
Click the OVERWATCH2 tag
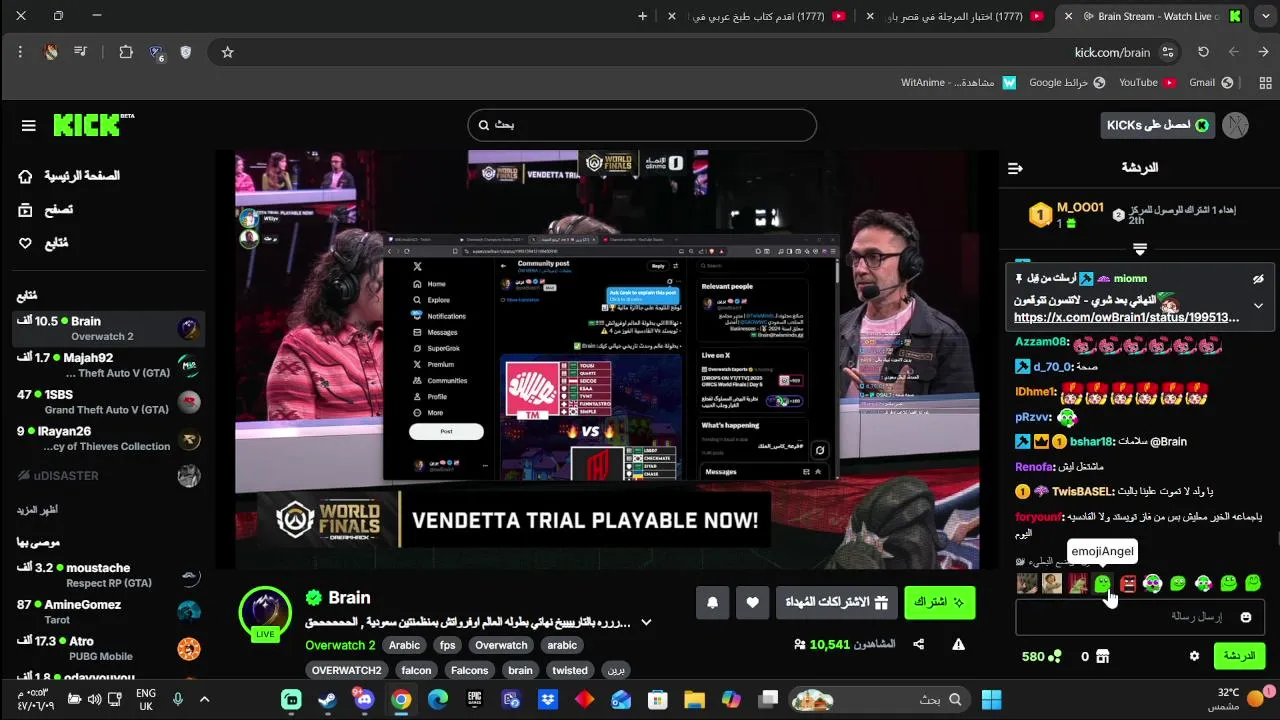[x=346, y=671]
